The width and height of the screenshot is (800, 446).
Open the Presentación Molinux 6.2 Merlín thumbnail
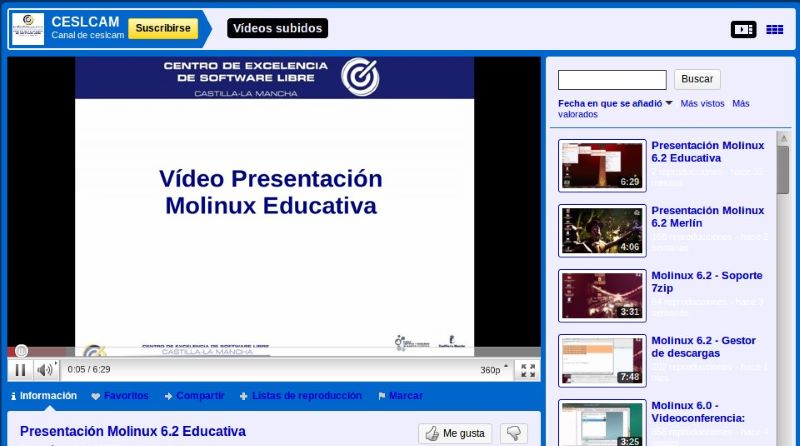click(602, 231)
